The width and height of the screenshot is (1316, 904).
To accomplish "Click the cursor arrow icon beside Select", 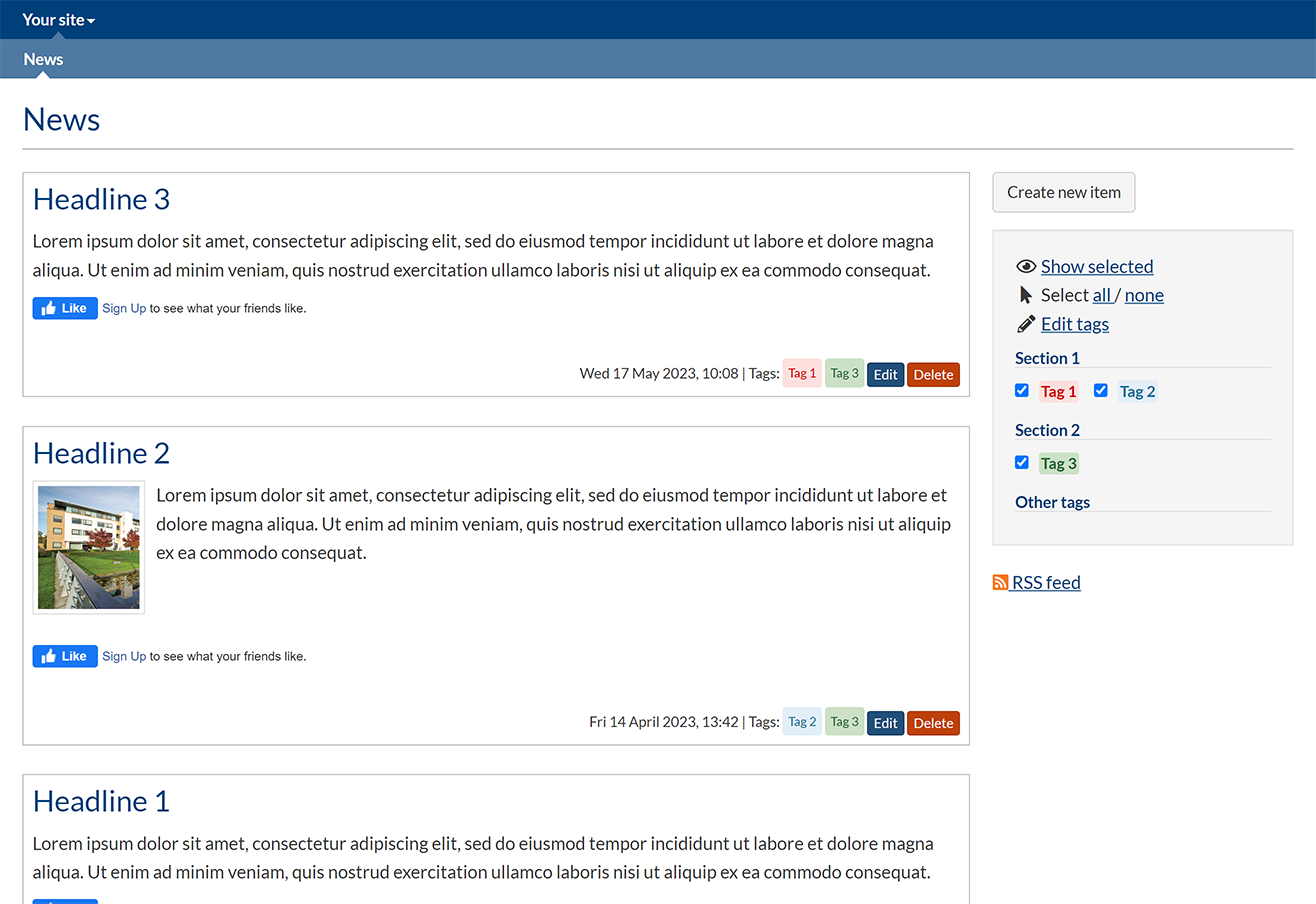I will click(1026, 294).
